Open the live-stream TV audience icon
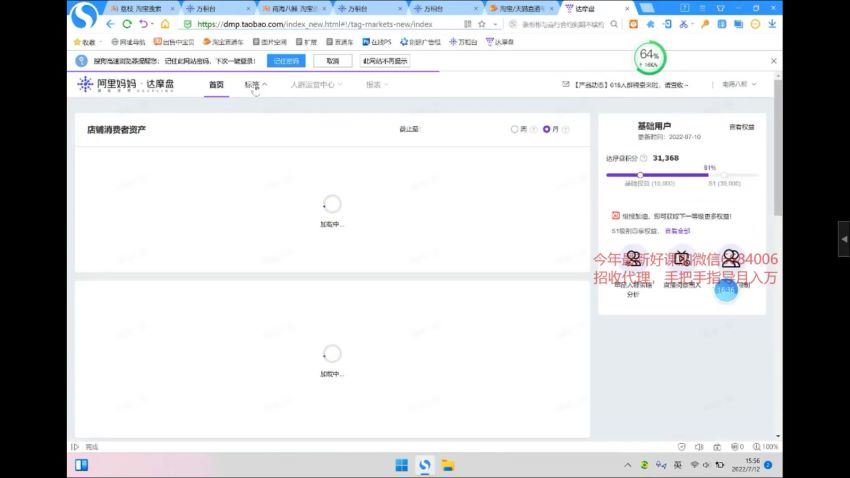This screenshot has height=478, width=850. [682, 259]
